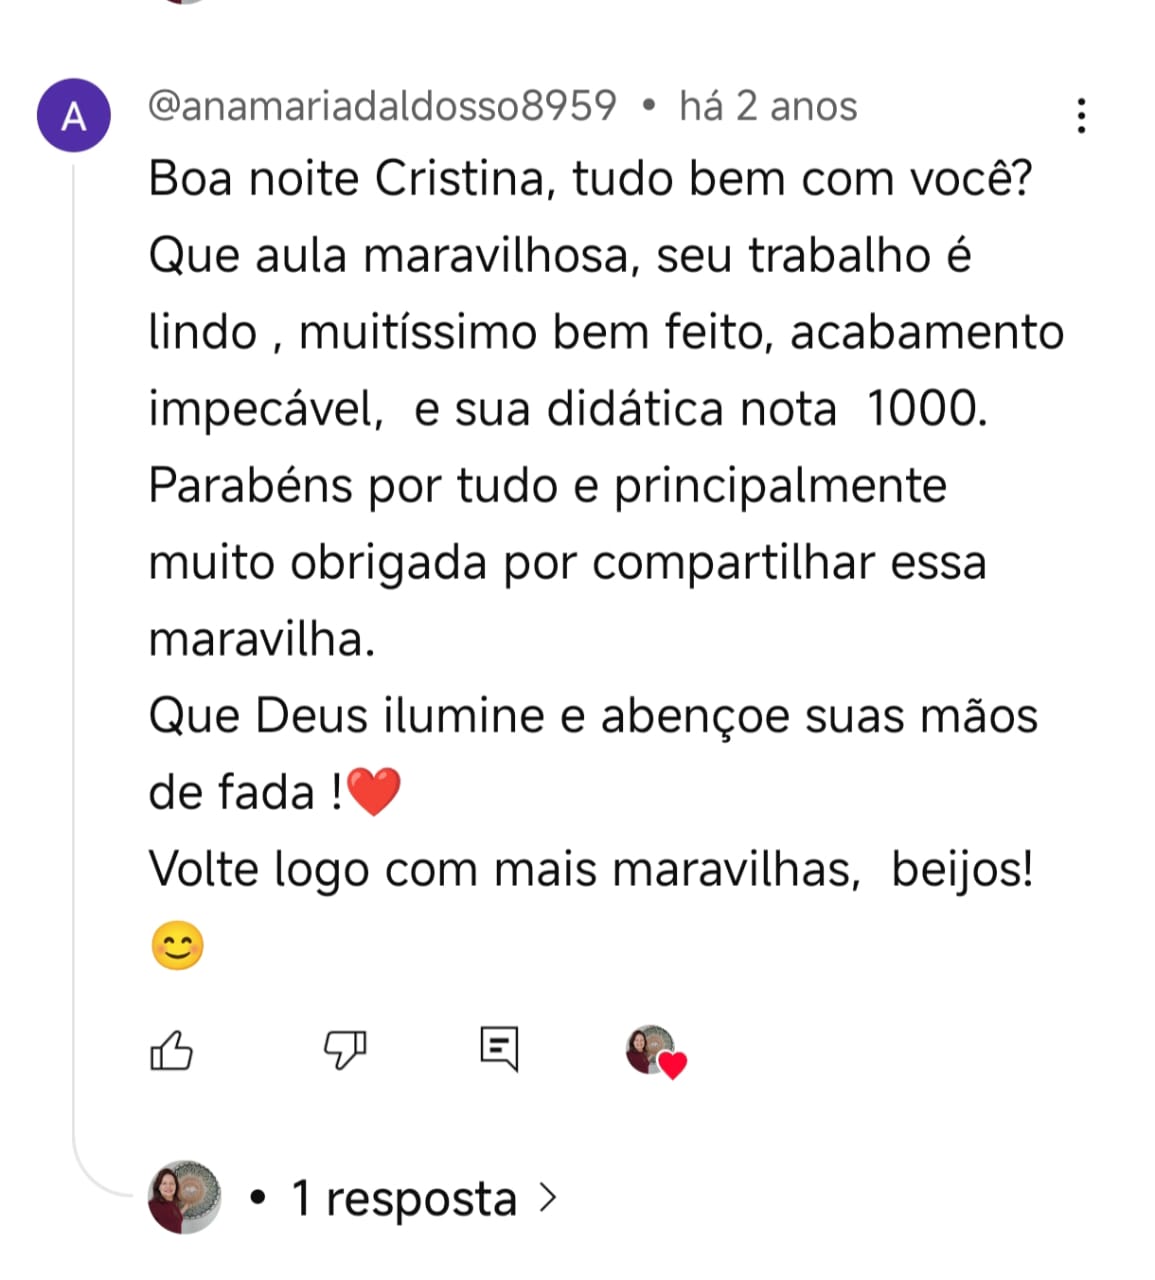
Task: Expand the "1 resposta" reply thread
Action: pyautogui.click(x=403, y=1198)
